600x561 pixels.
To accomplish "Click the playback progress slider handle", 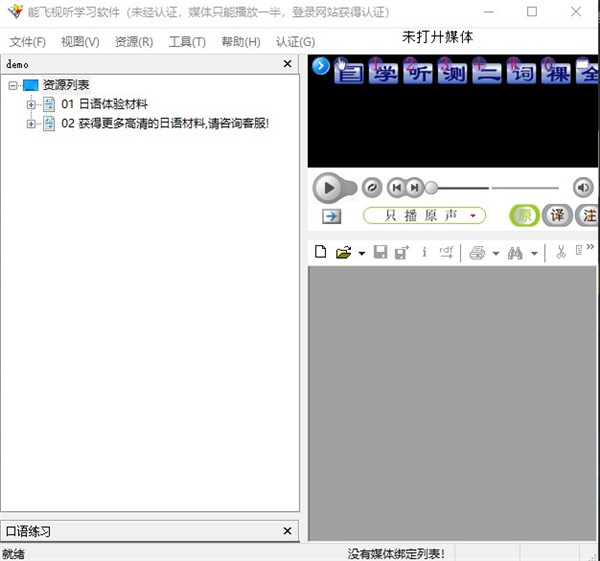I will click(x=431, y=187).
